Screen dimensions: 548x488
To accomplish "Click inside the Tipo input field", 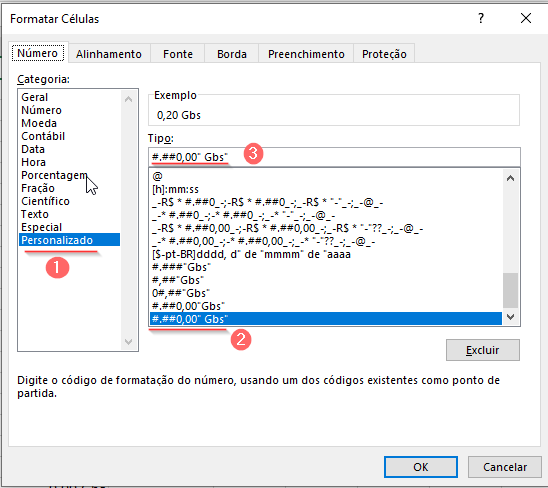I will [x=334, y=157].
